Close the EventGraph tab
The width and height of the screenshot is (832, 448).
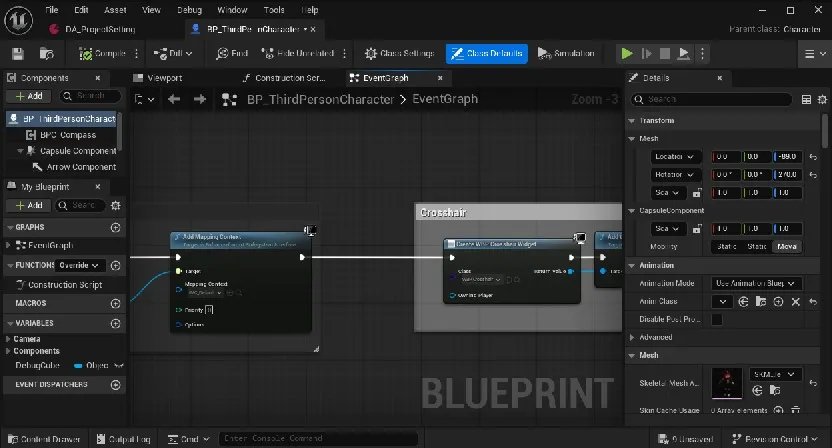coord(440,78)
